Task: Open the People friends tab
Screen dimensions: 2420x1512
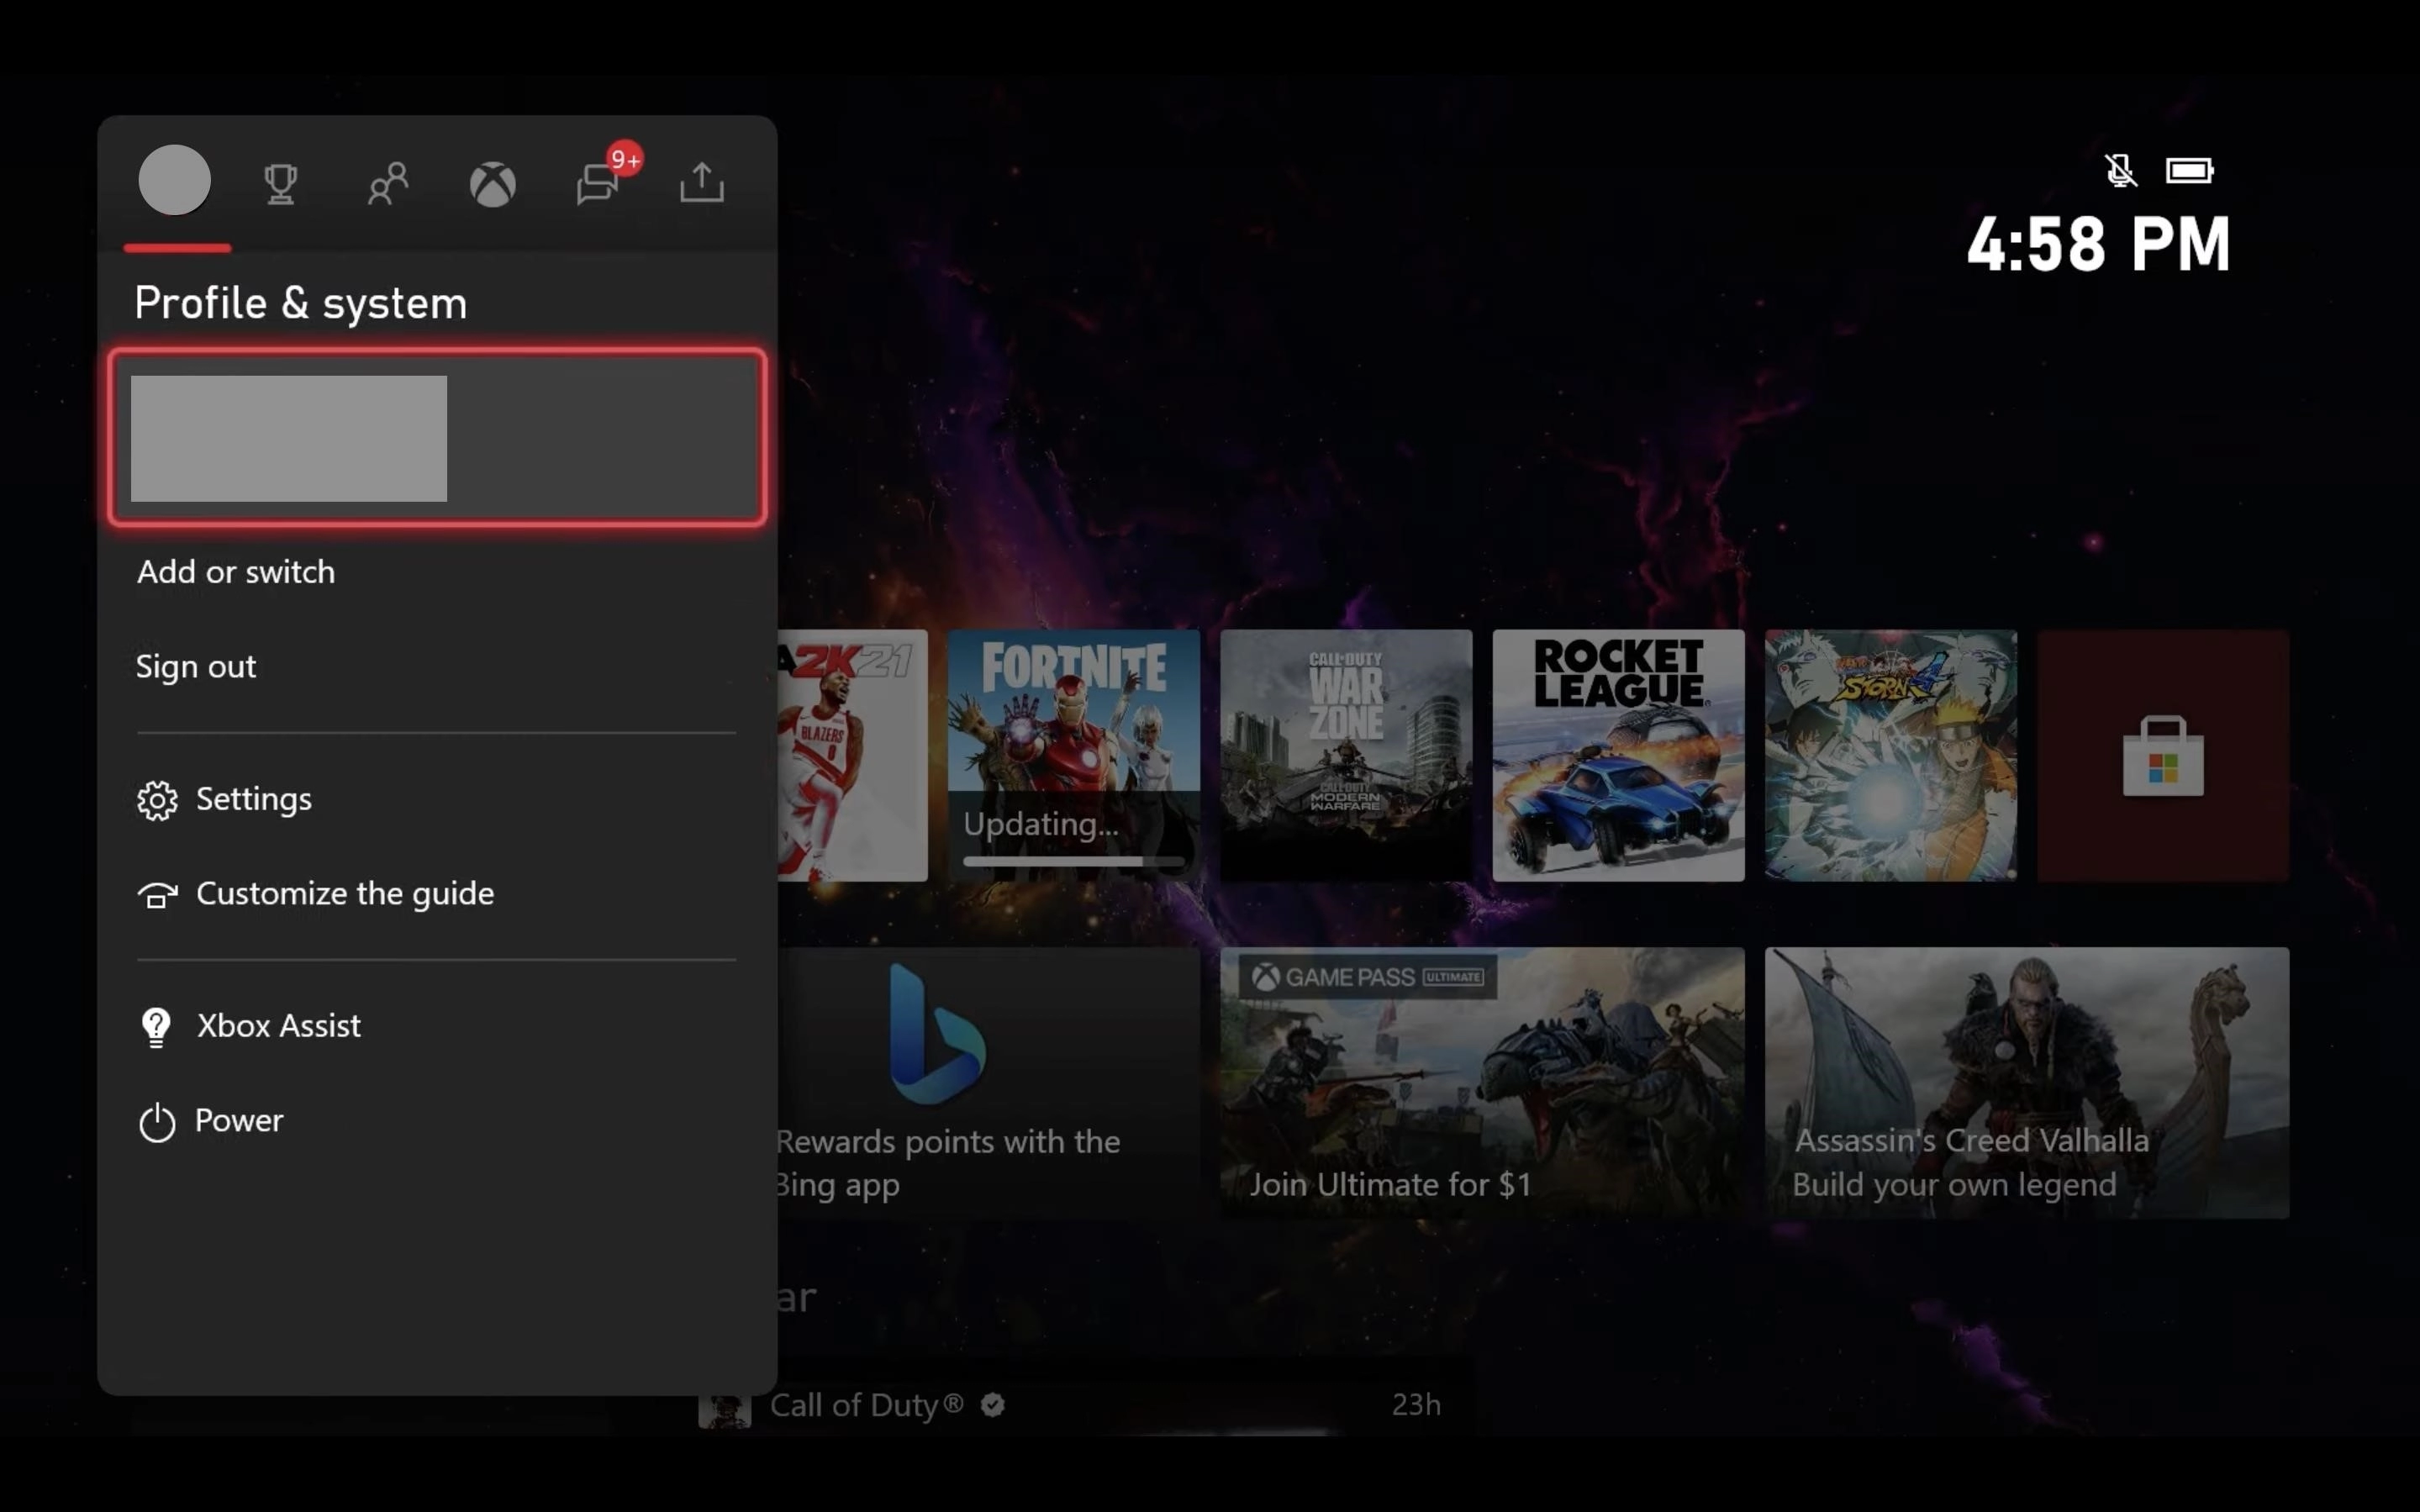Action: (x=388, y=184)
